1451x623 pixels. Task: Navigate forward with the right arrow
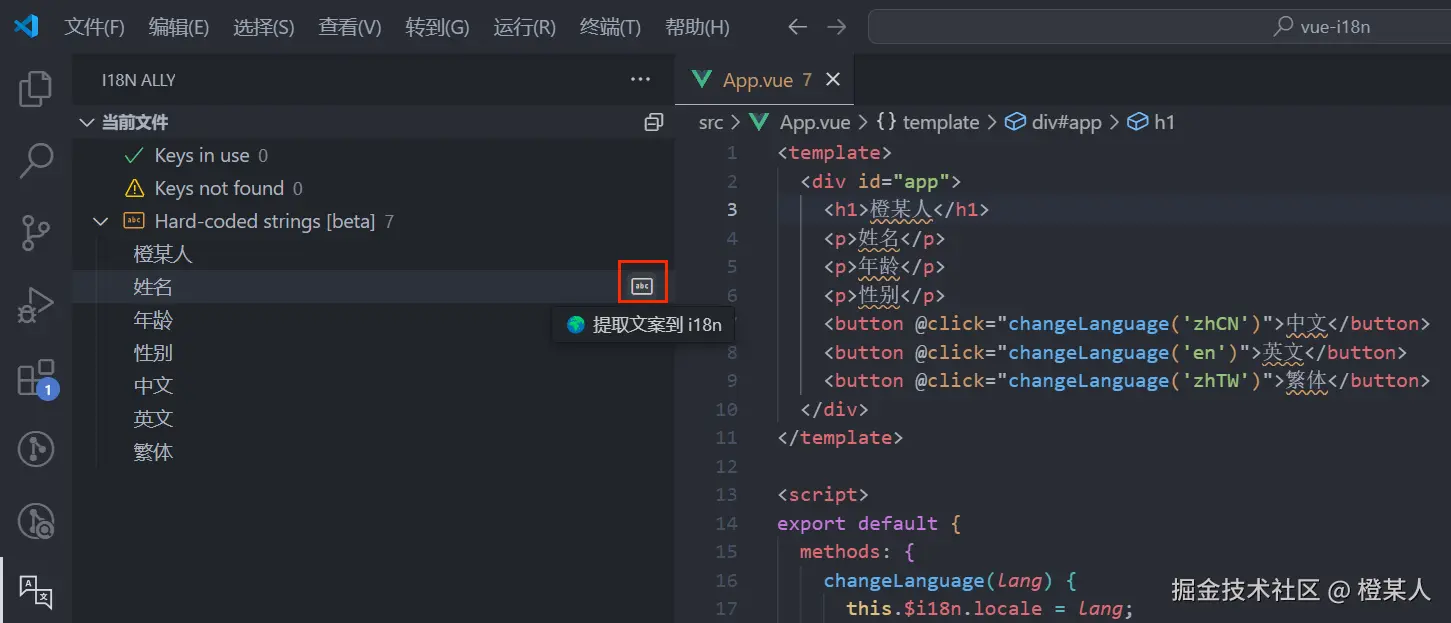pos(836,27)
